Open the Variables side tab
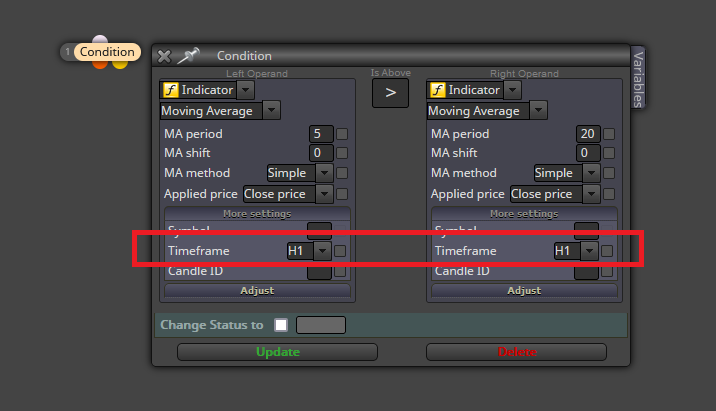716x411 pixels. click(638, 78)
